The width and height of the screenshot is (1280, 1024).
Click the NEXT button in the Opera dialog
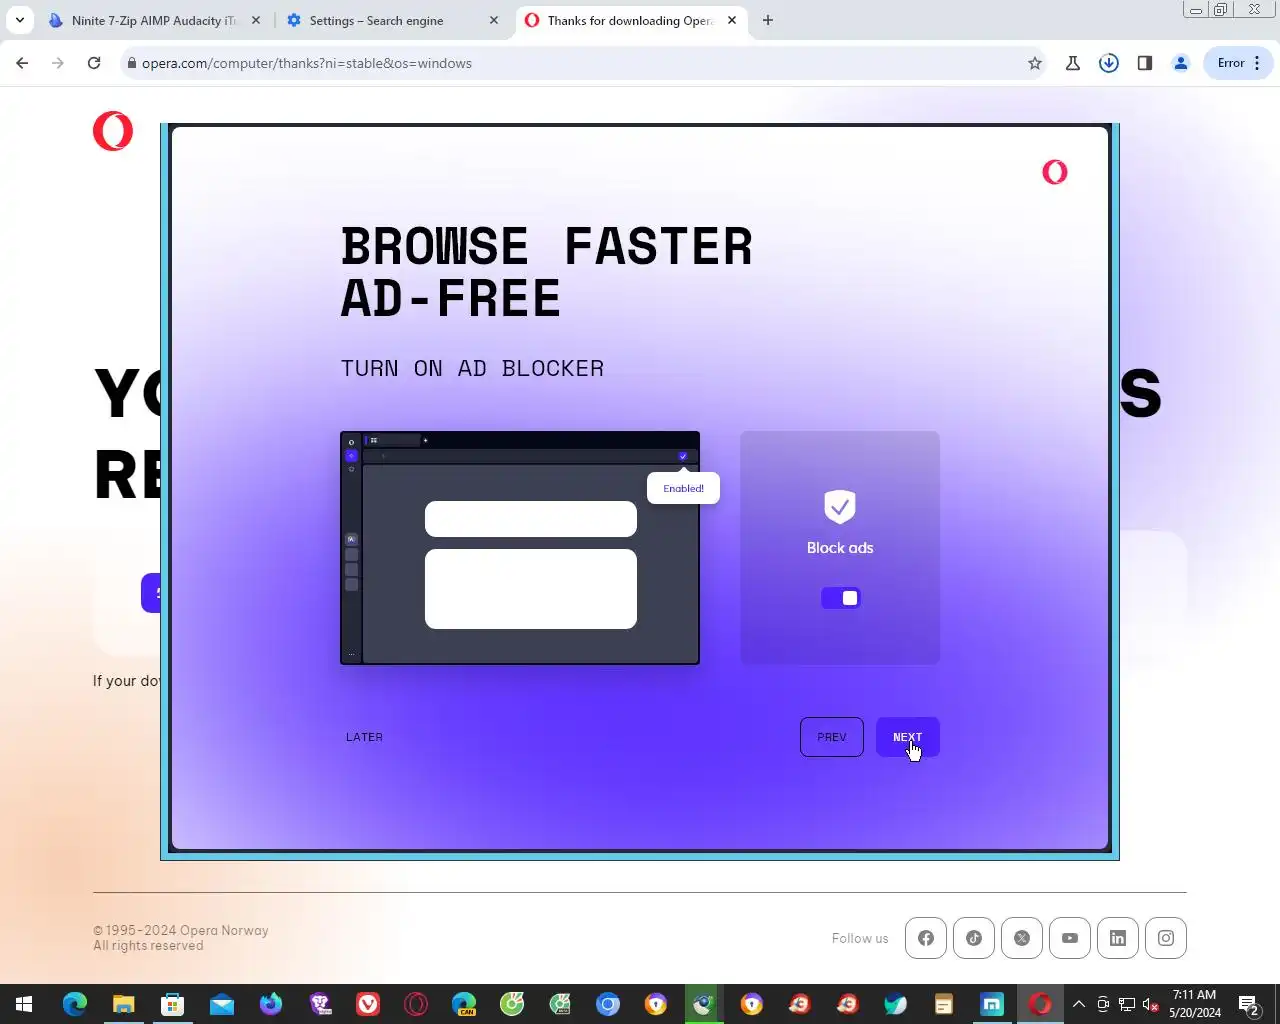tap(907, 737)
